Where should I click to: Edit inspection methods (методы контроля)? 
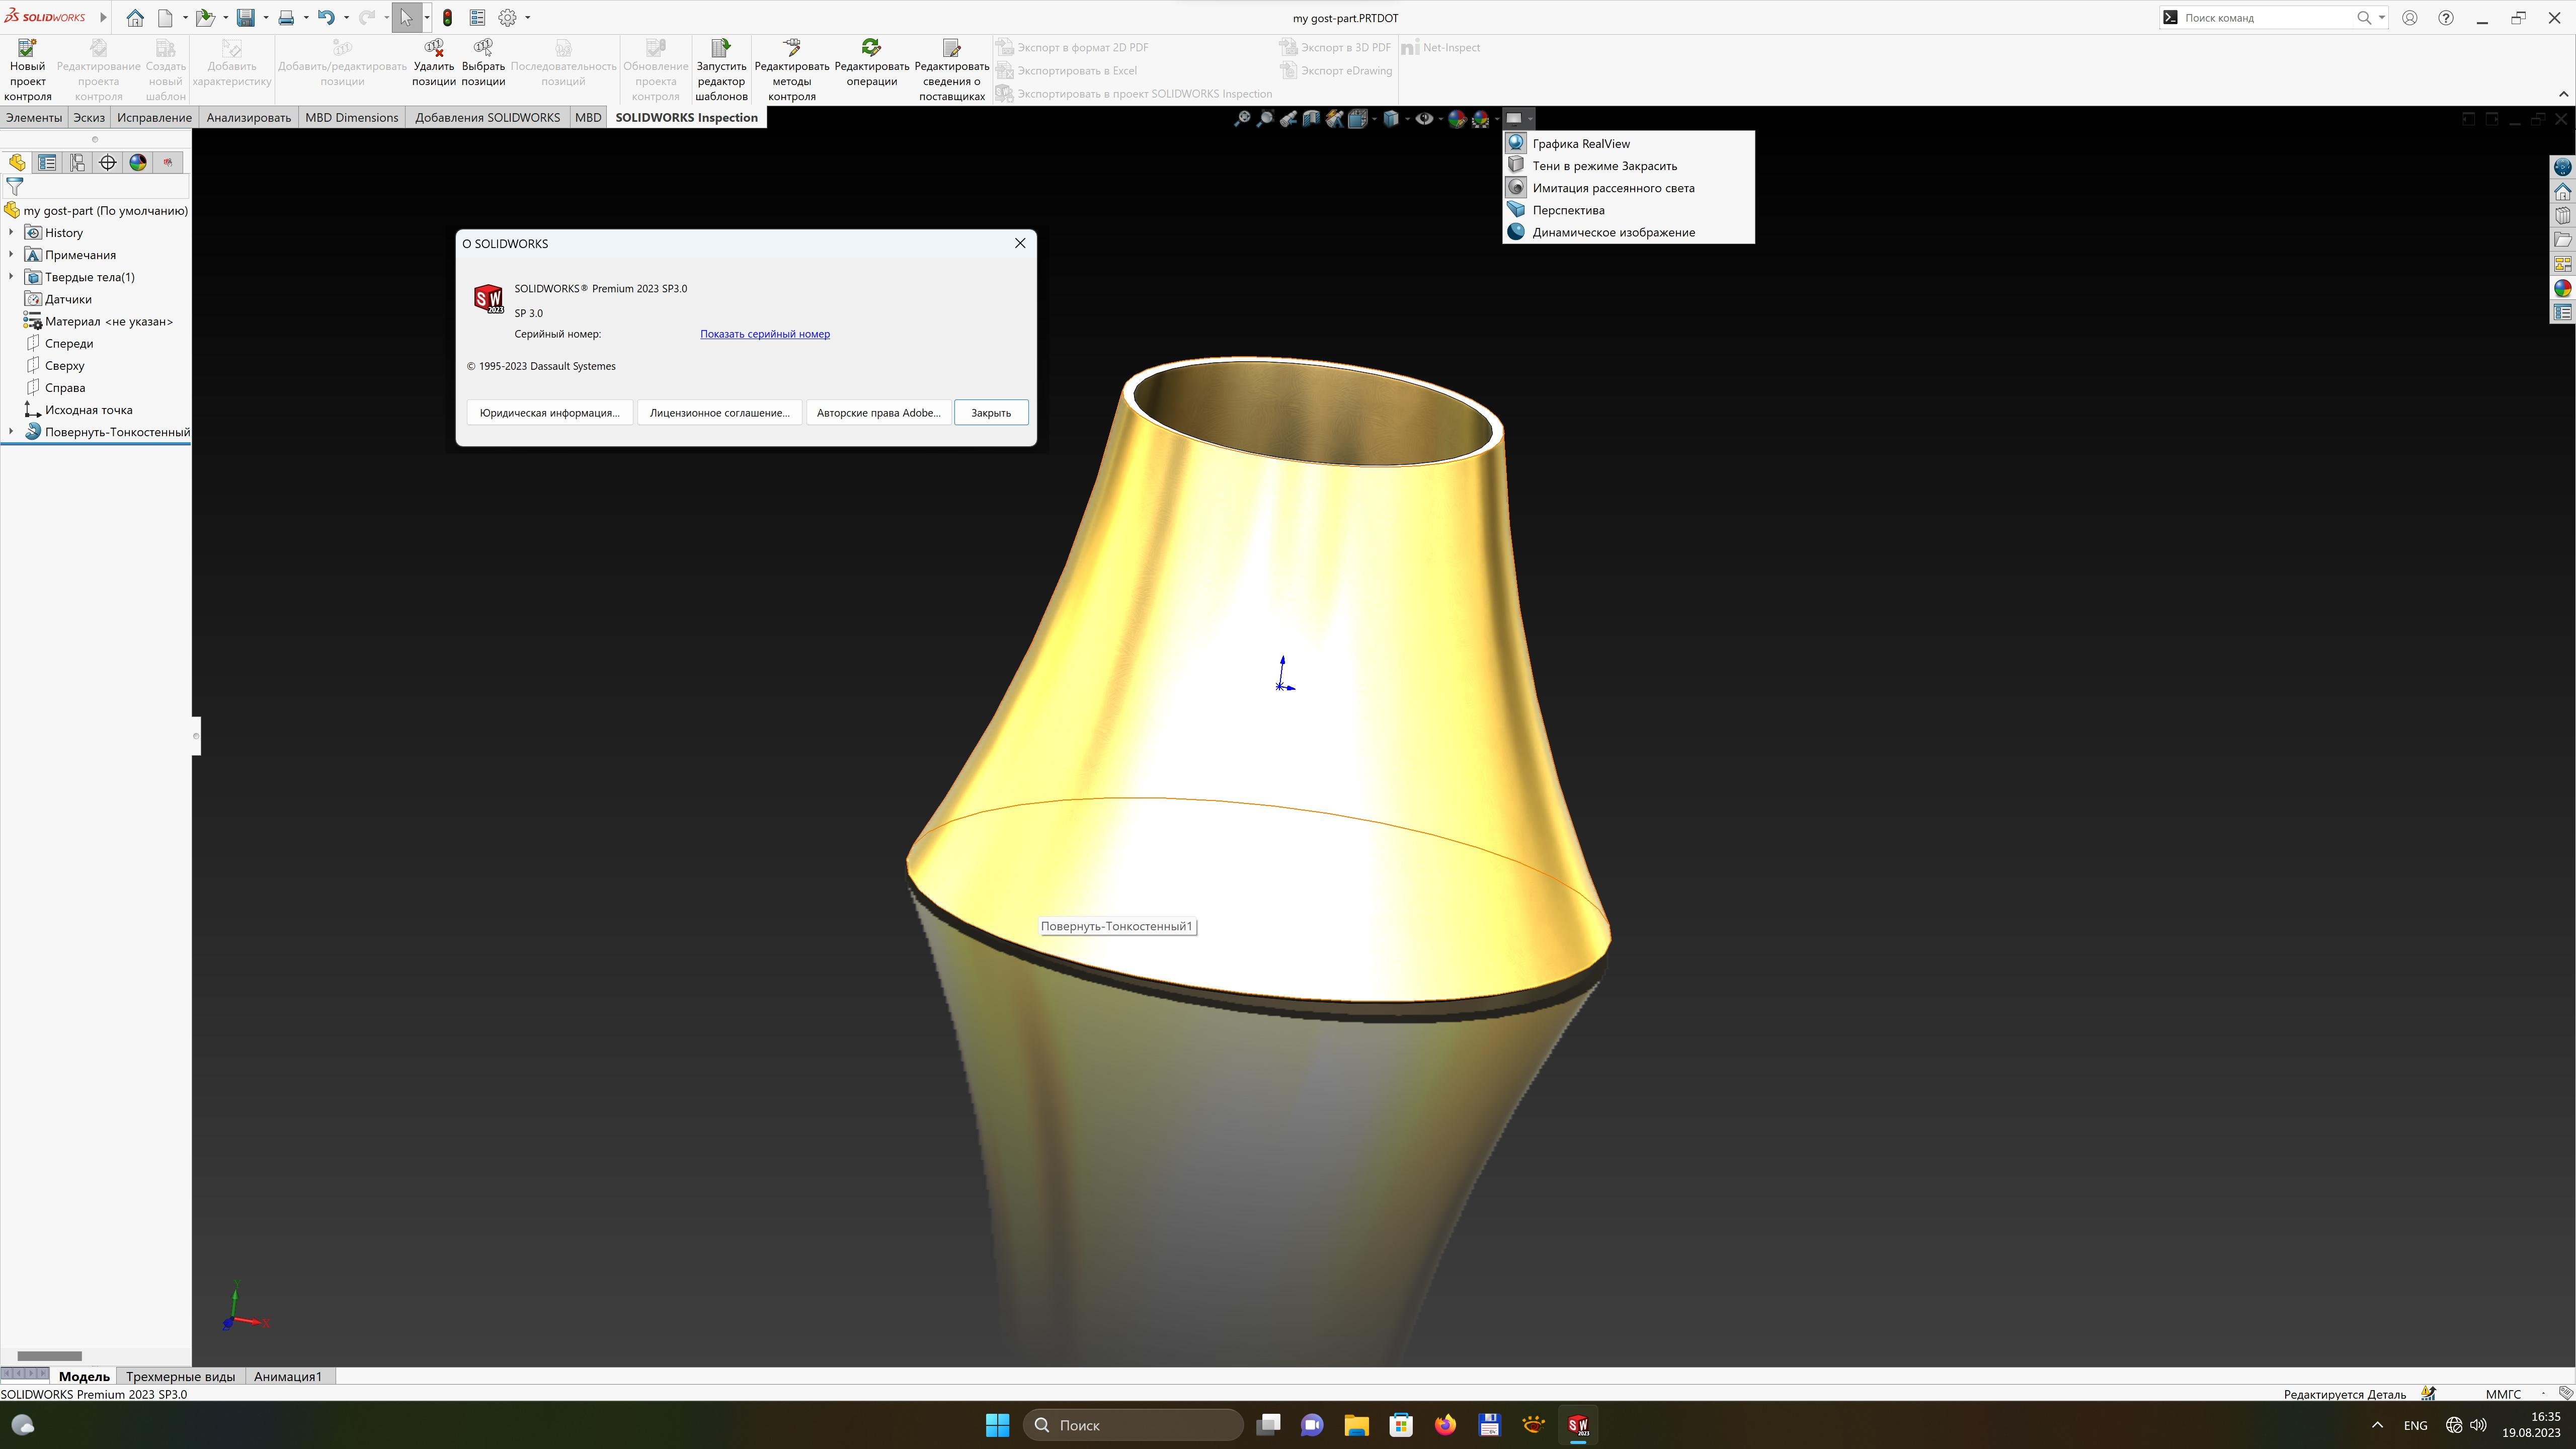click(792, 70)
